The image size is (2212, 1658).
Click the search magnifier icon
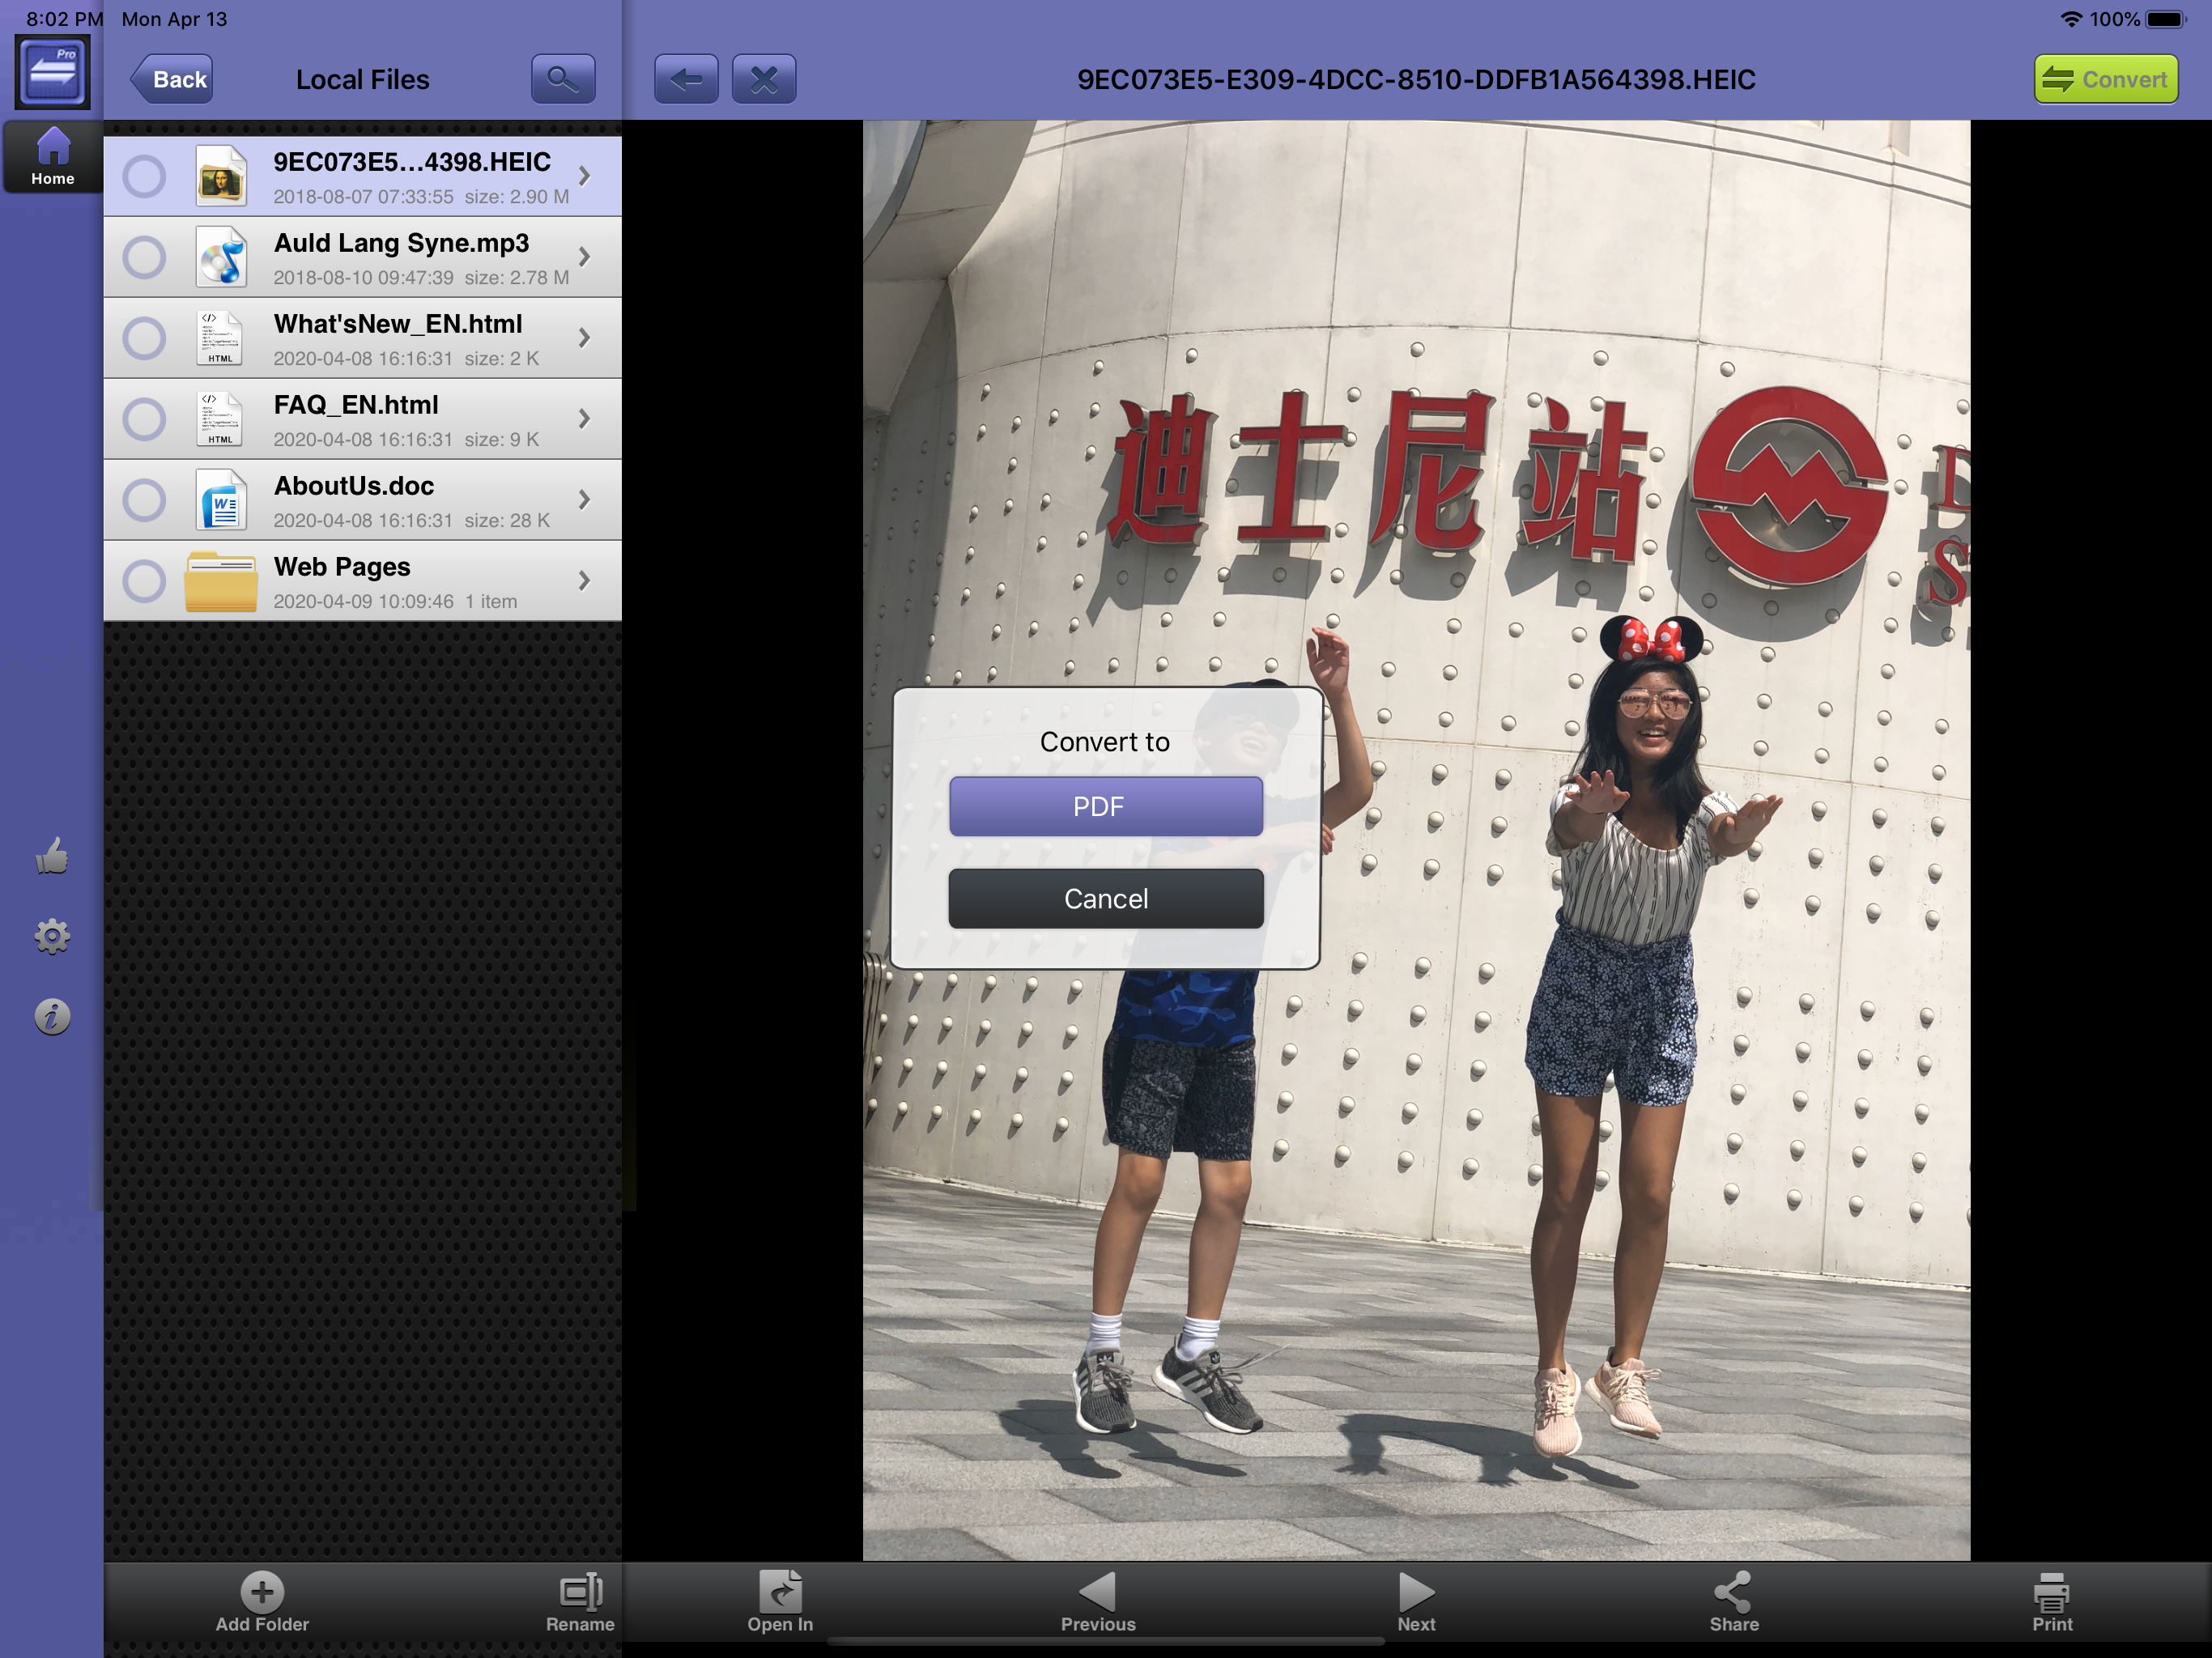tap(563, 79)
